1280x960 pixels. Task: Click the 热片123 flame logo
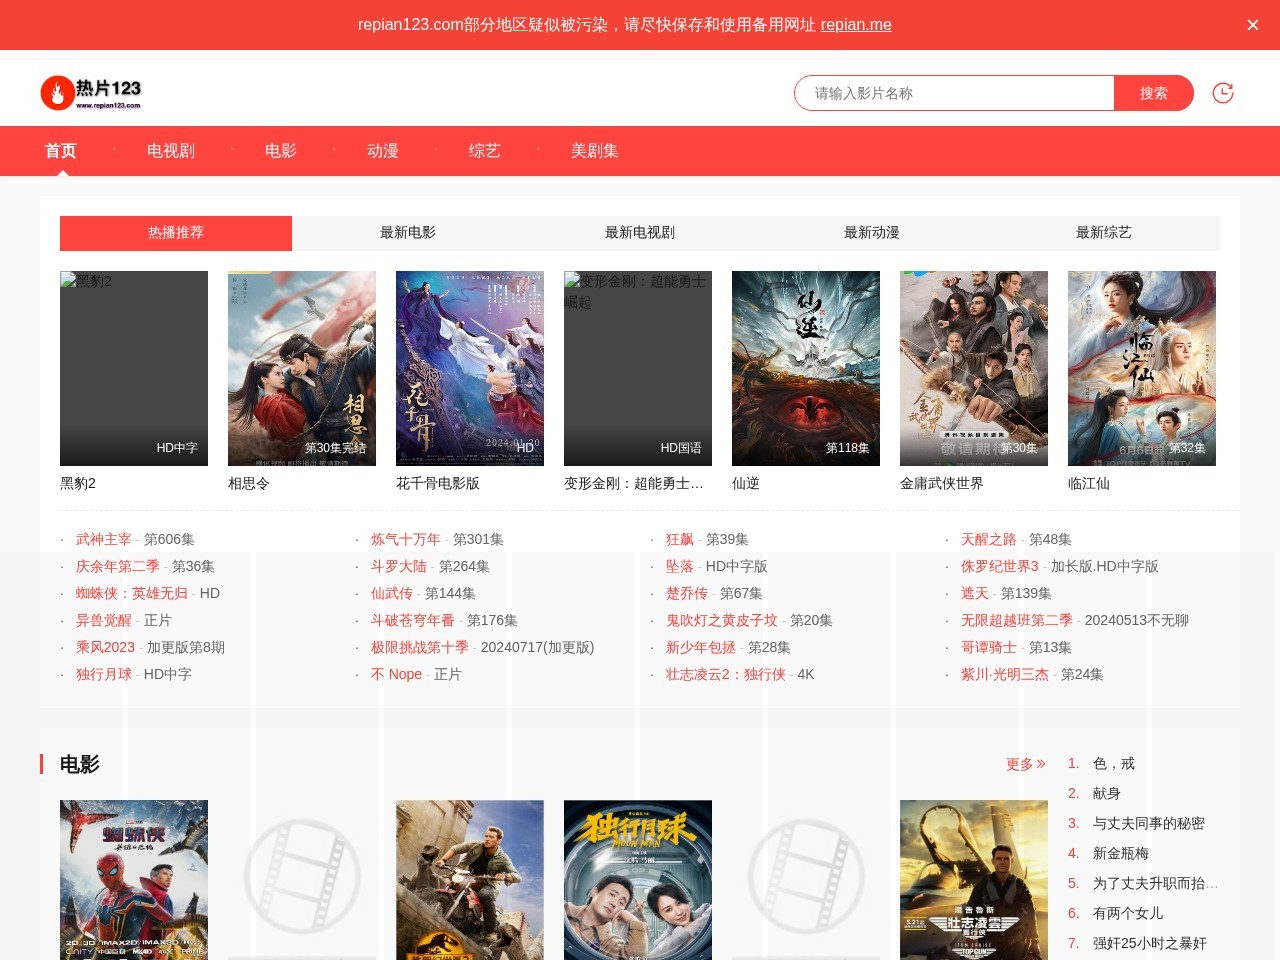[91, 92]
